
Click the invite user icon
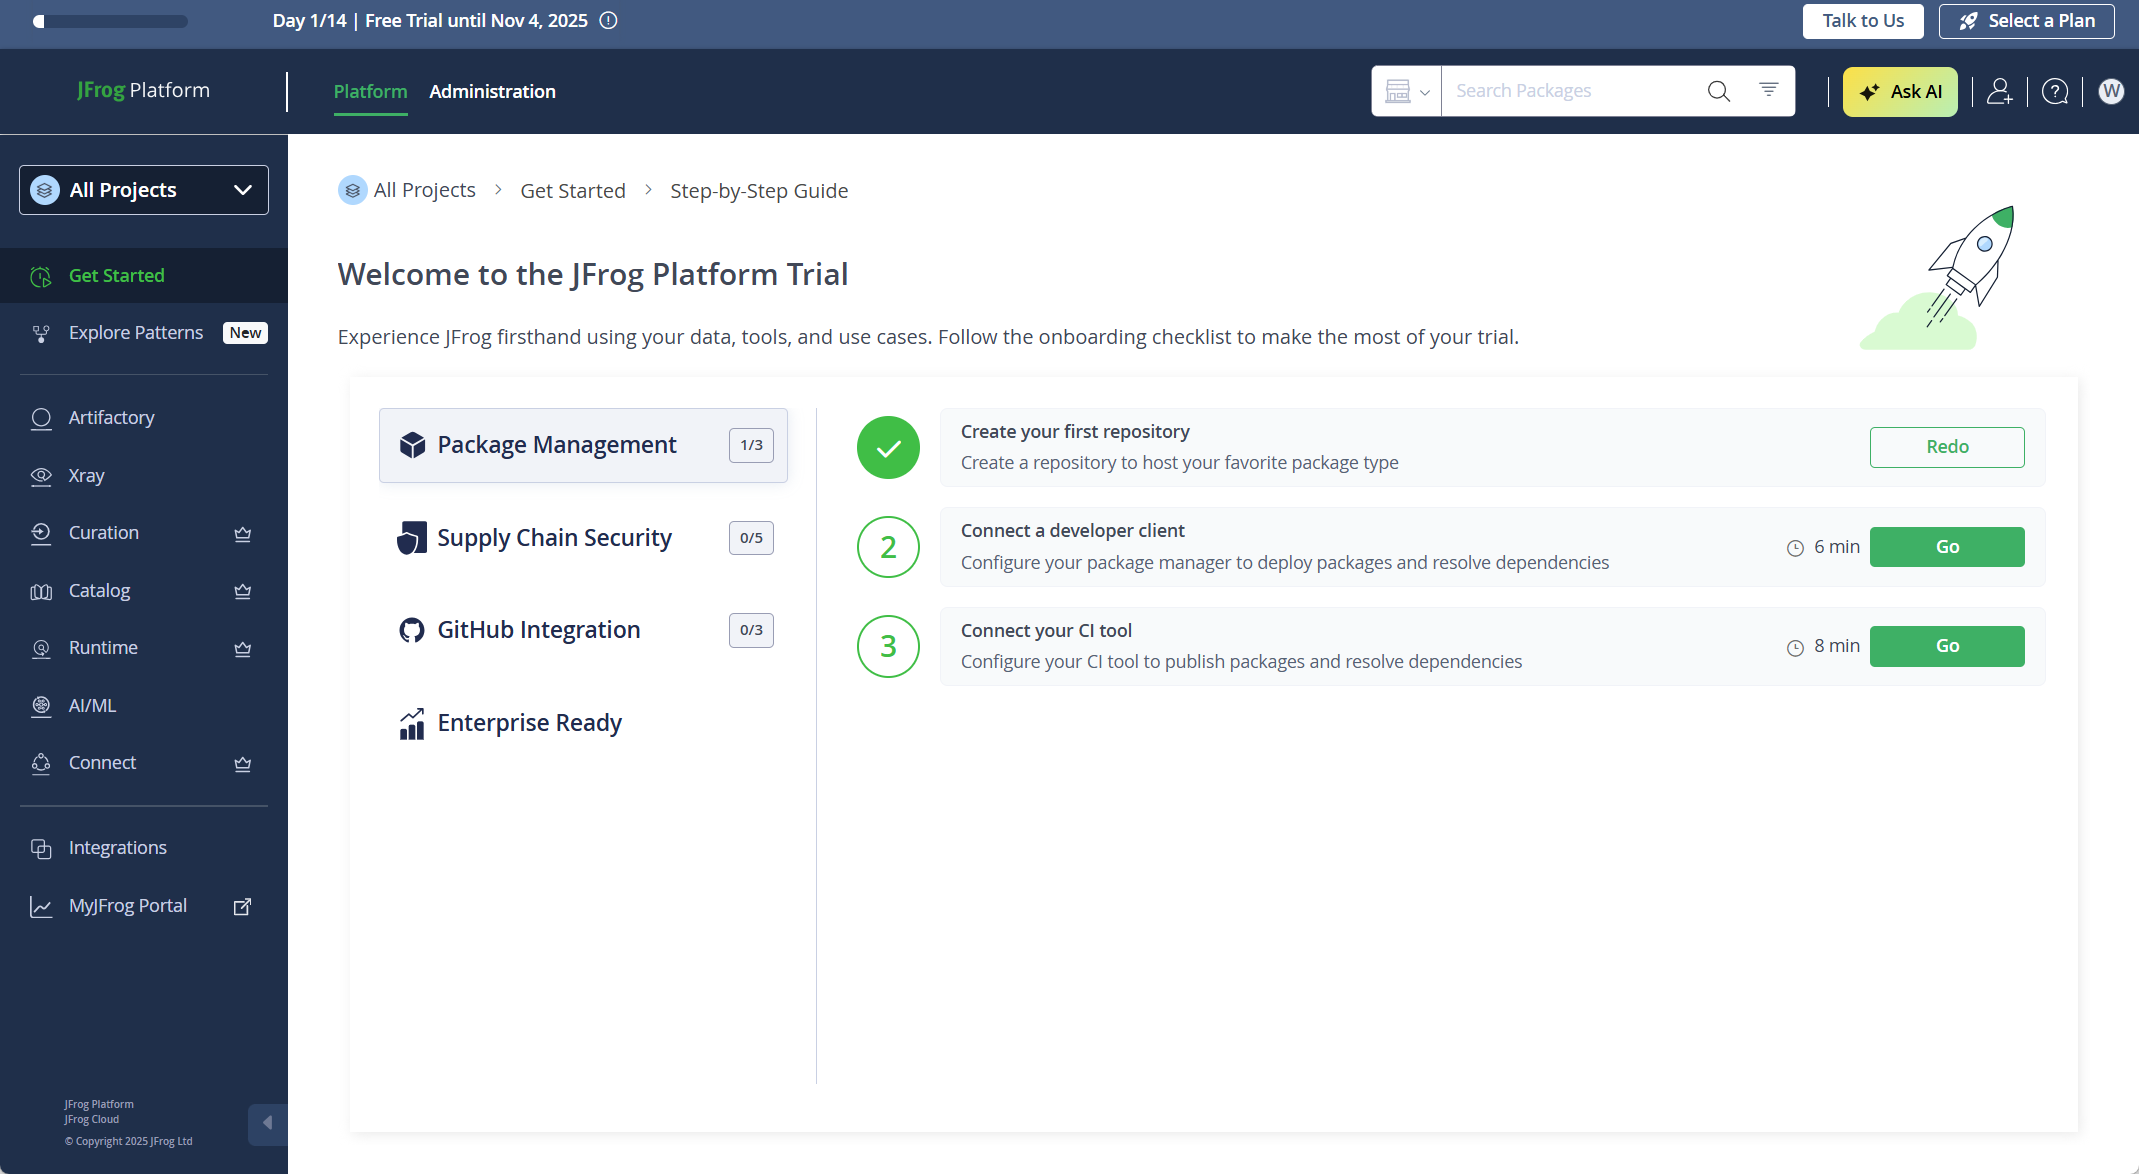1999,91
